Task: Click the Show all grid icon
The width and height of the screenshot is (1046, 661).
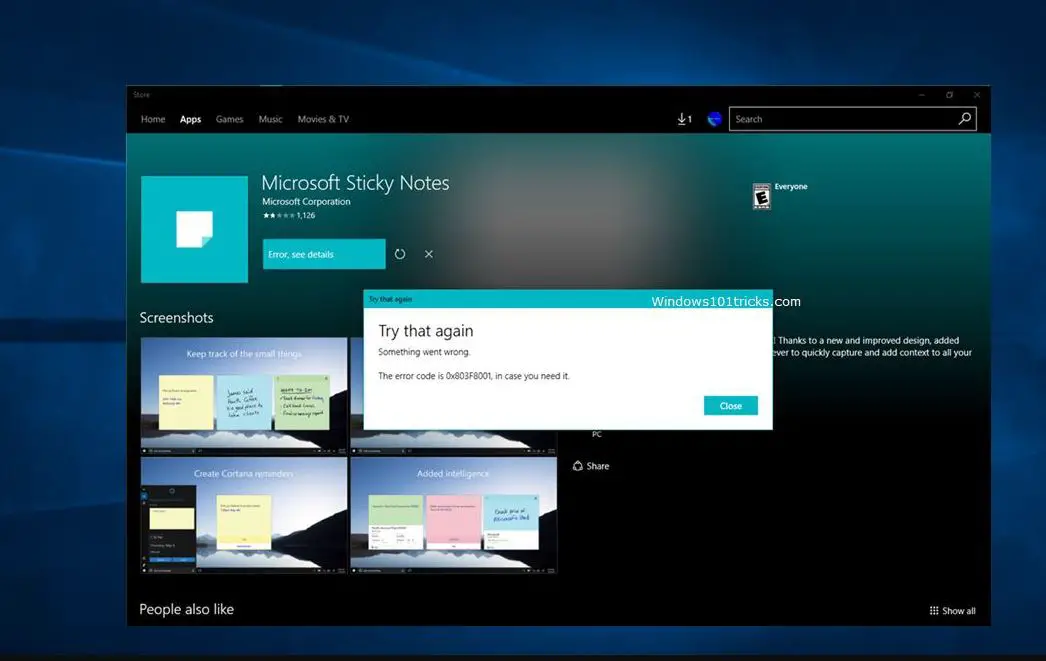Action: (934, 610)
